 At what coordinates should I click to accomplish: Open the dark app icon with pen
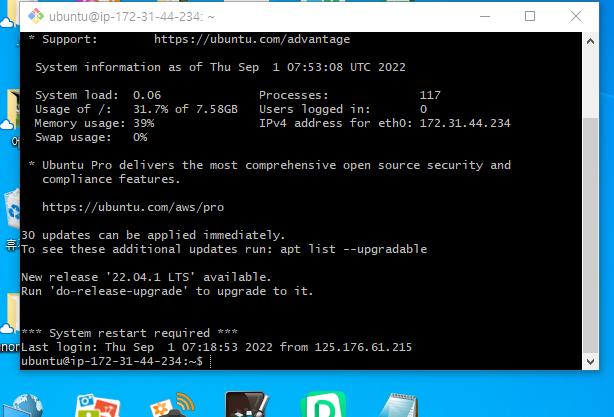tap(247, 405)
